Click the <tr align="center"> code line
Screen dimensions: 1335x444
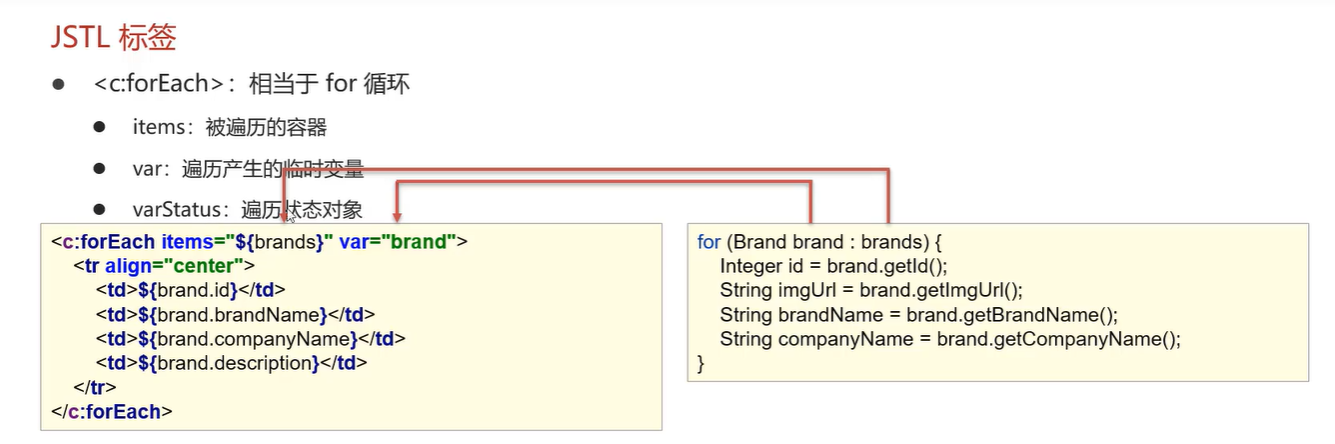click(x=165, y=266)
